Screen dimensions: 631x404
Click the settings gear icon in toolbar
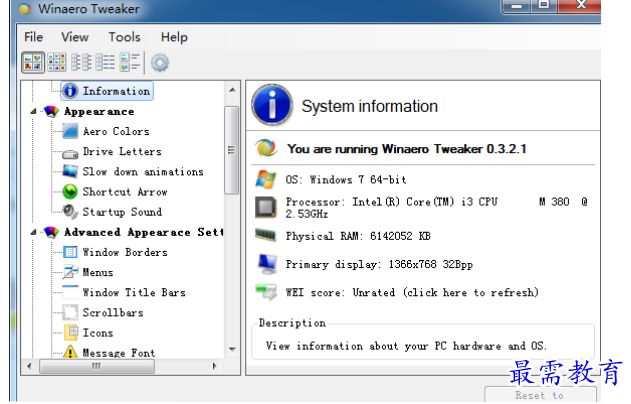tap(160, 62)
